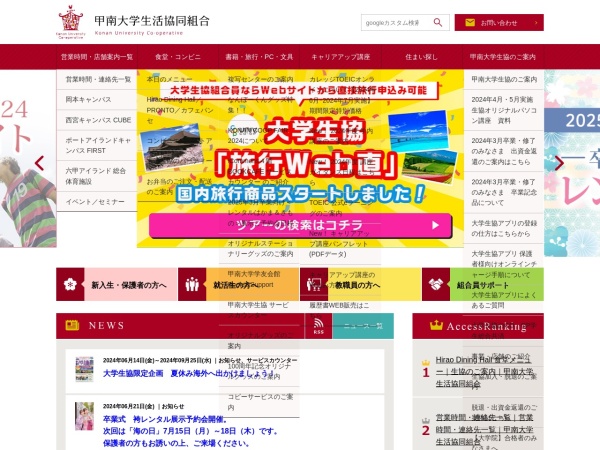Click the search magnifier icon
The width and height of the screenshot is (600, 450).
click(438, 23)
